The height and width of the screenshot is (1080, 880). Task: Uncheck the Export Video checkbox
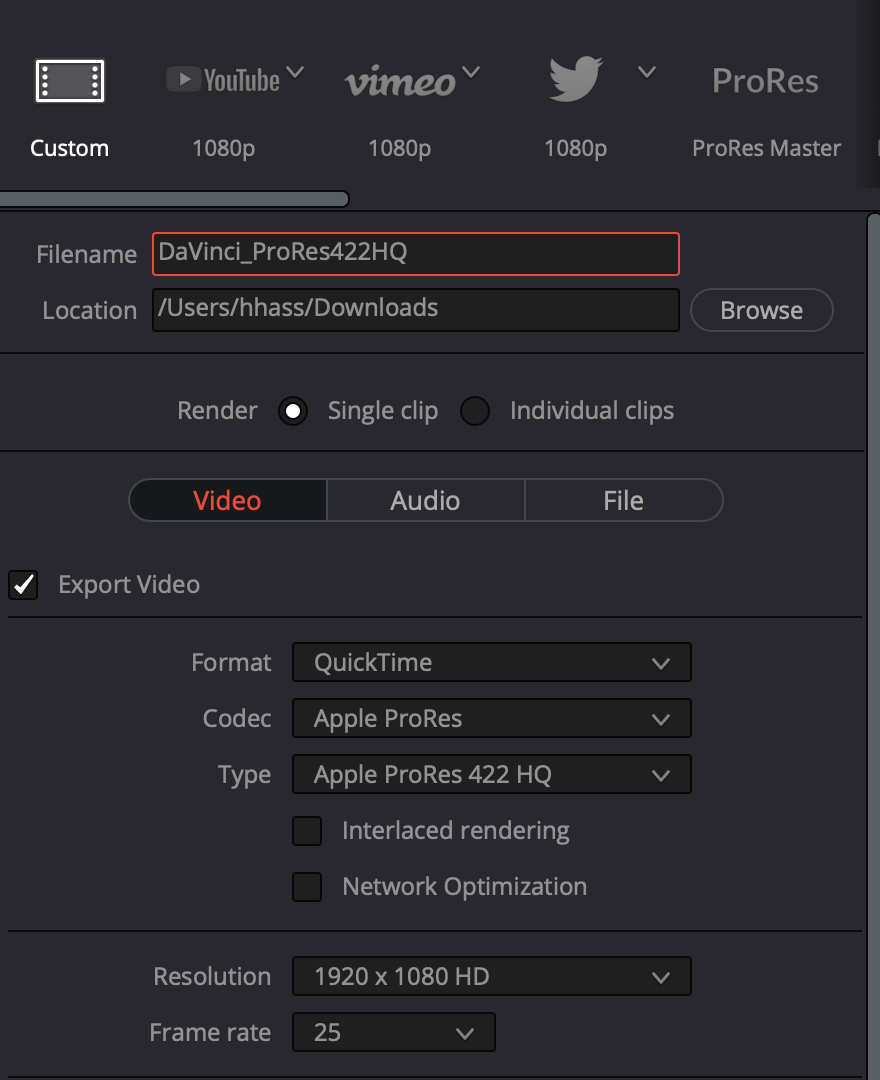click(x=23, y=585)
